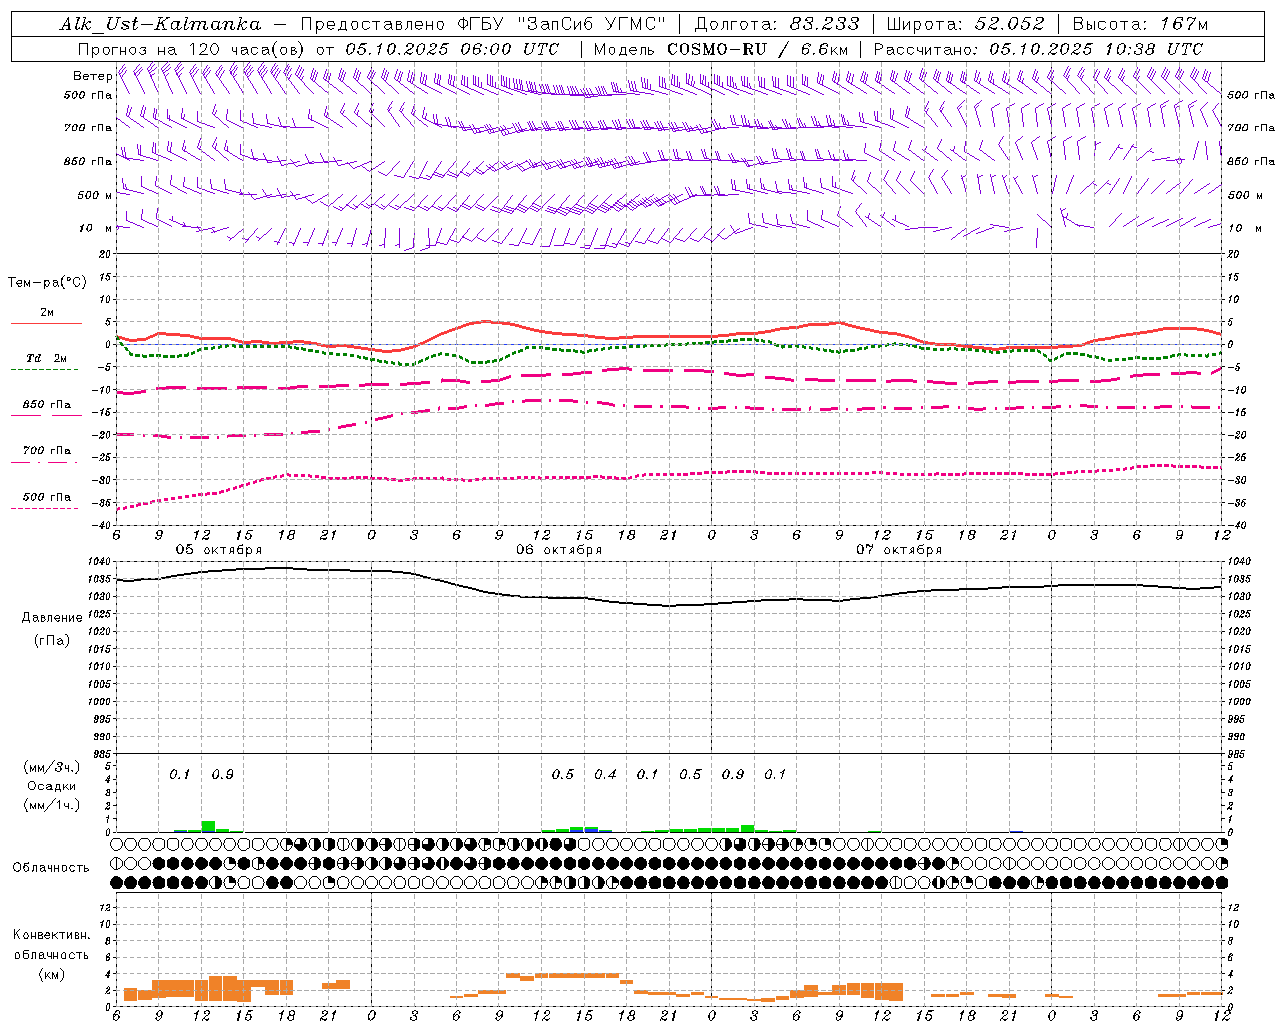Click the Облачность cloud cover label
Screen dimensions: 1280x1024
52,867
